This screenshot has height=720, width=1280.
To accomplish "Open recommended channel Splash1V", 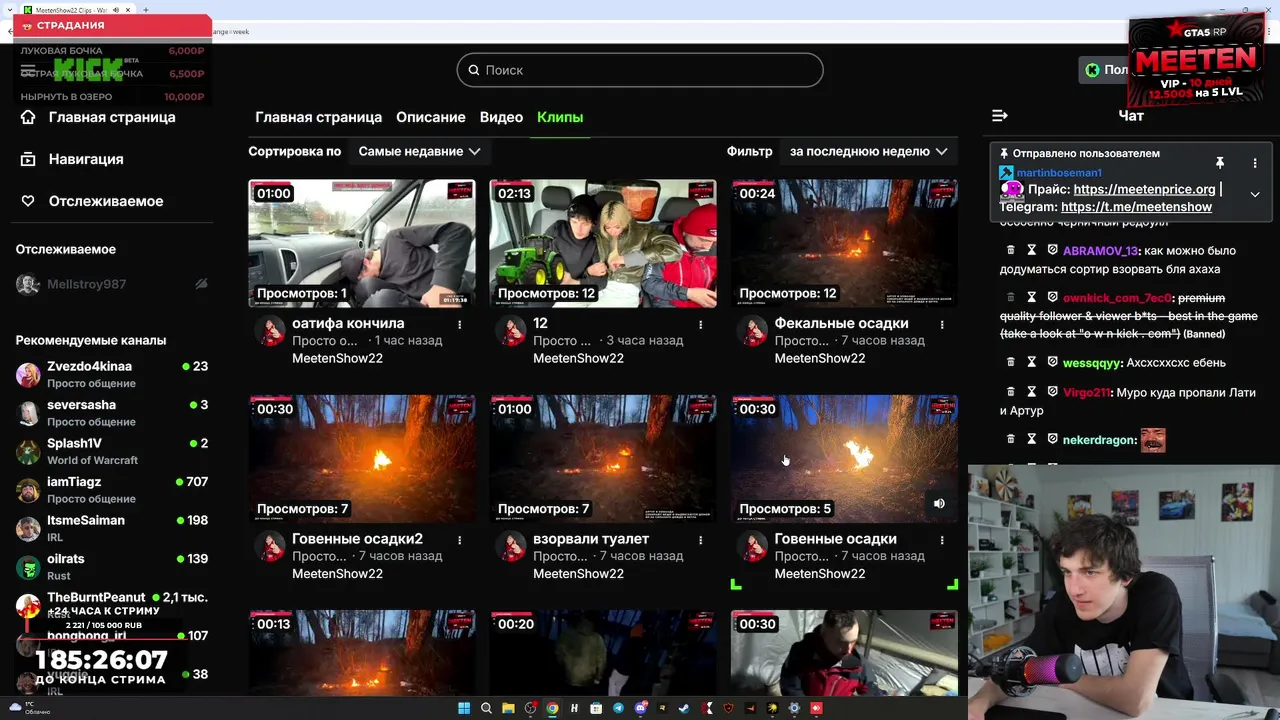I will 112,451.
